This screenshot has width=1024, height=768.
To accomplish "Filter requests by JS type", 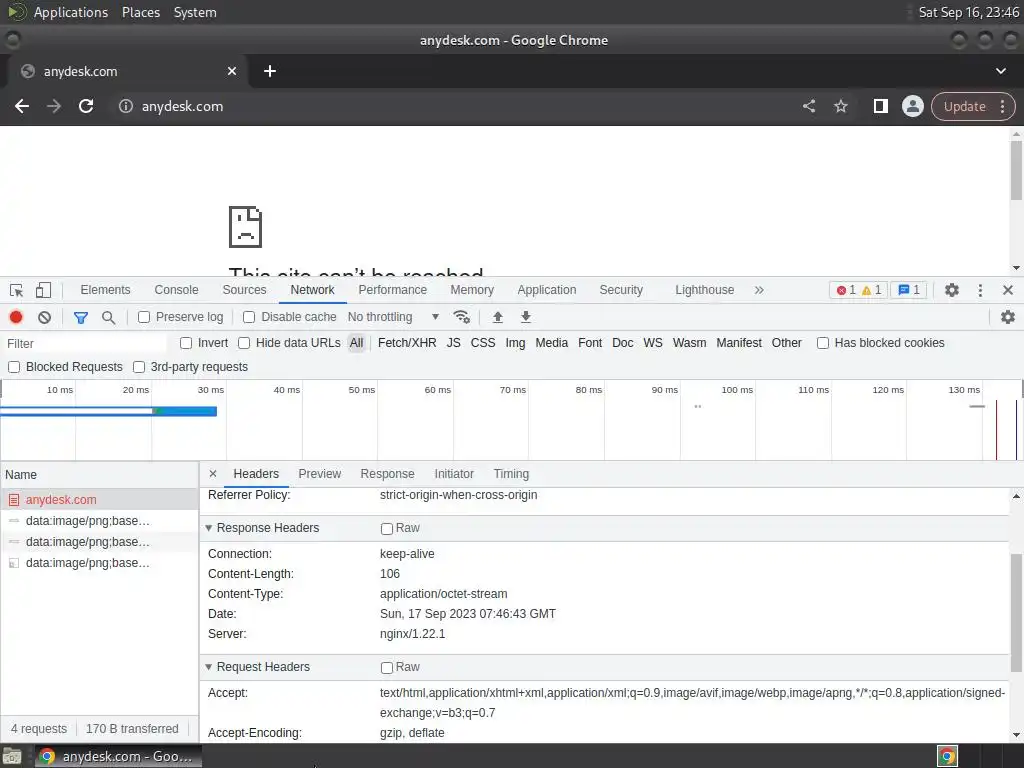I will [x=453, y=343].
